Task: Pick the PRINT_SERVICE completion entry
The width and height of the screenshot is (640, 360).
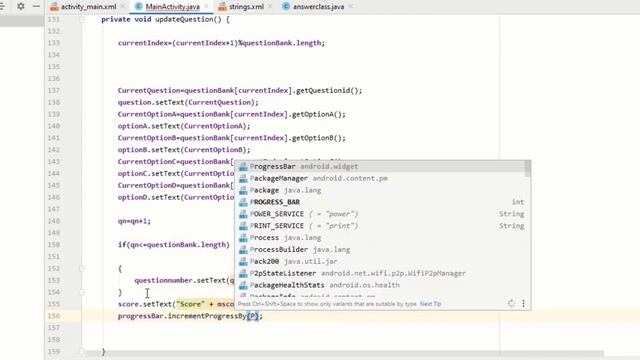Action: point(380,226)
